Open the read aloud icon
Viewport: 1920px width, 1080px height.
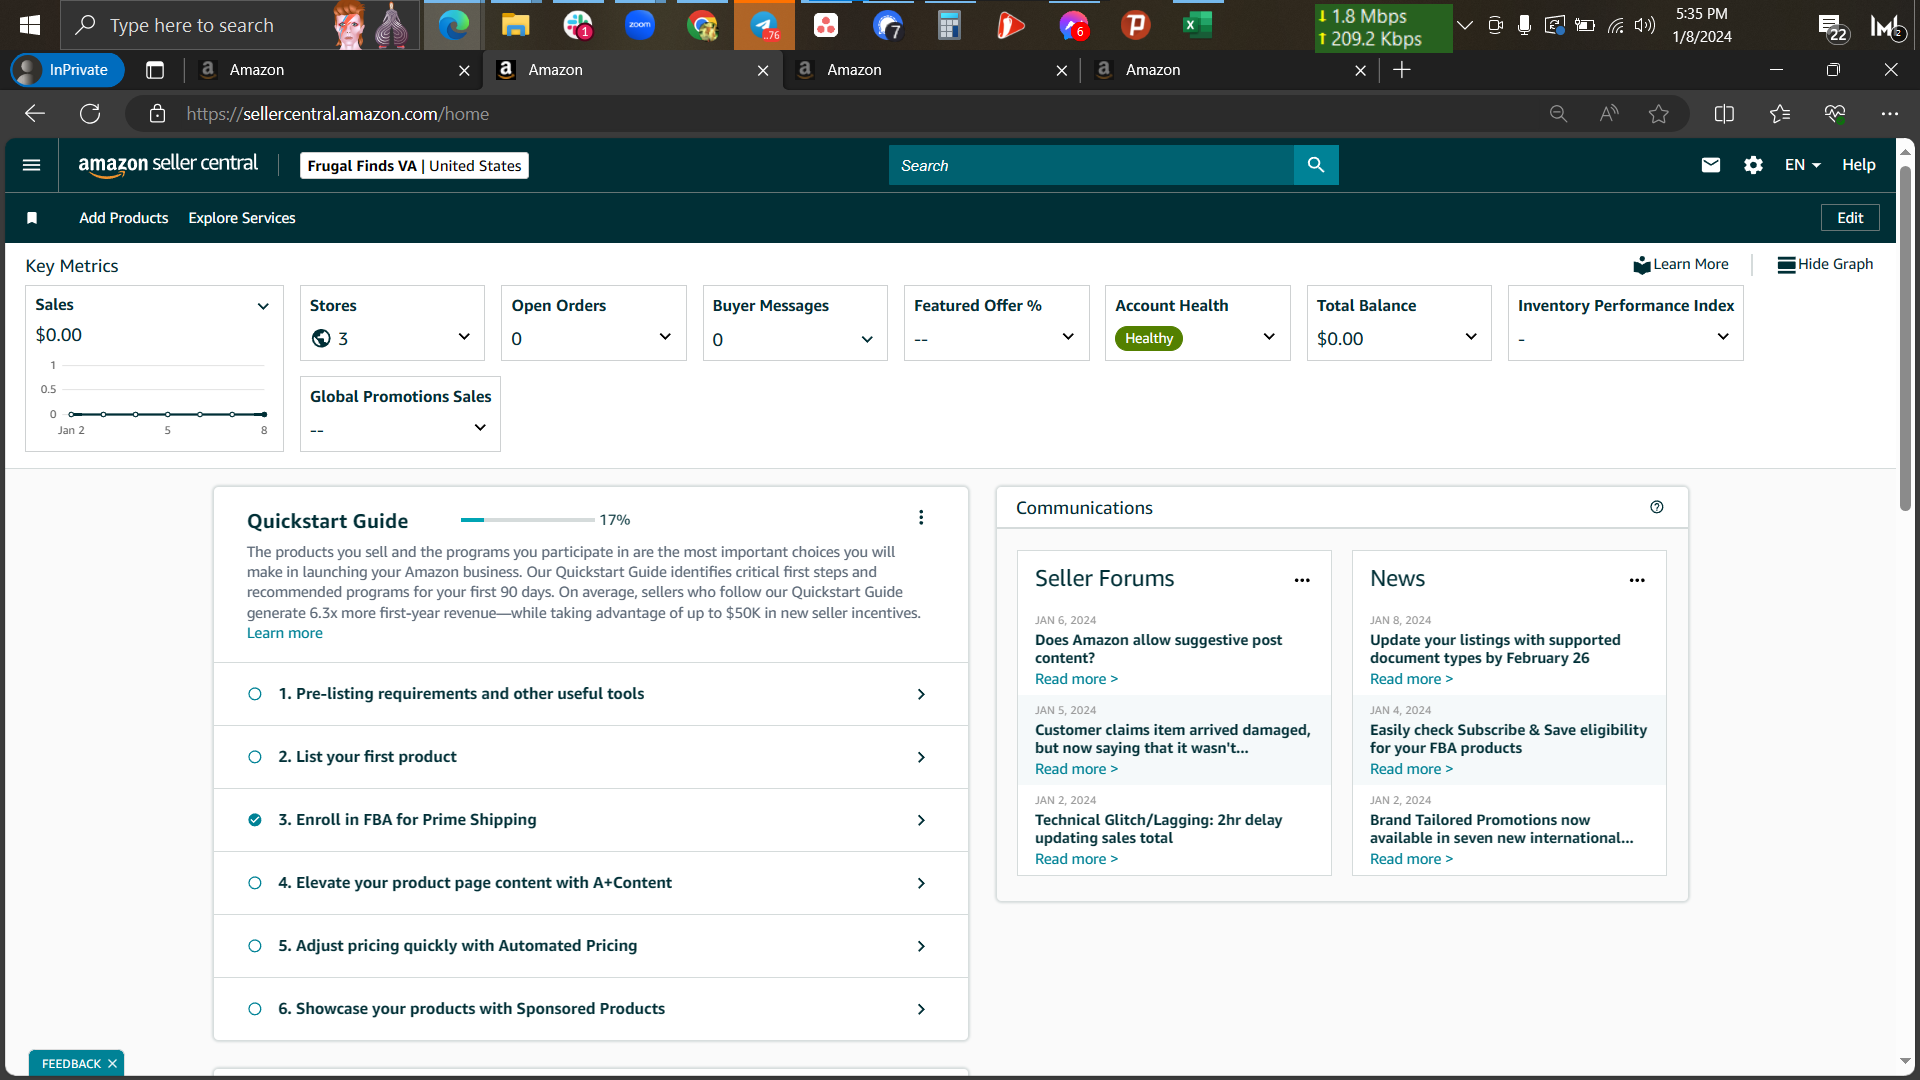coord(1609,114)
